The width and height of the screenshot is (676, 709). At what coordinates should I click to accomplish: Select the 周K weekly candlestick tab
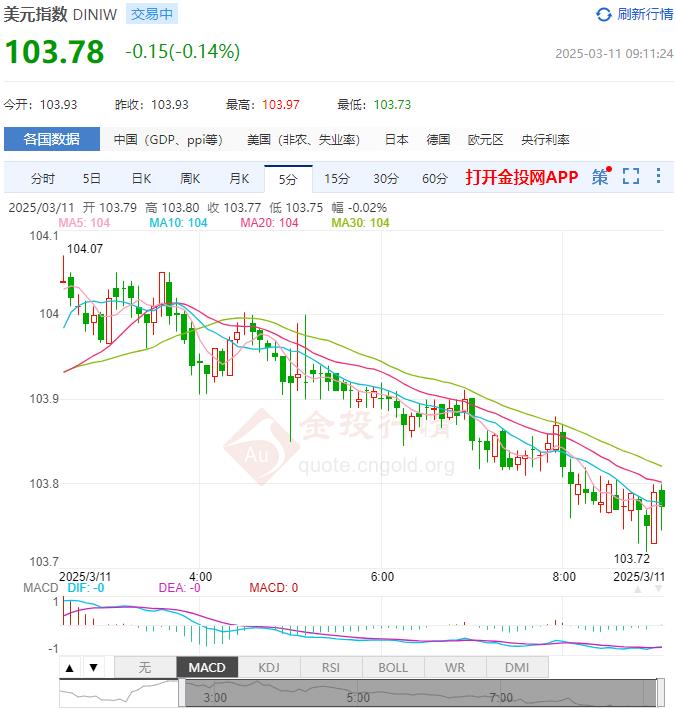coord(190,179)
